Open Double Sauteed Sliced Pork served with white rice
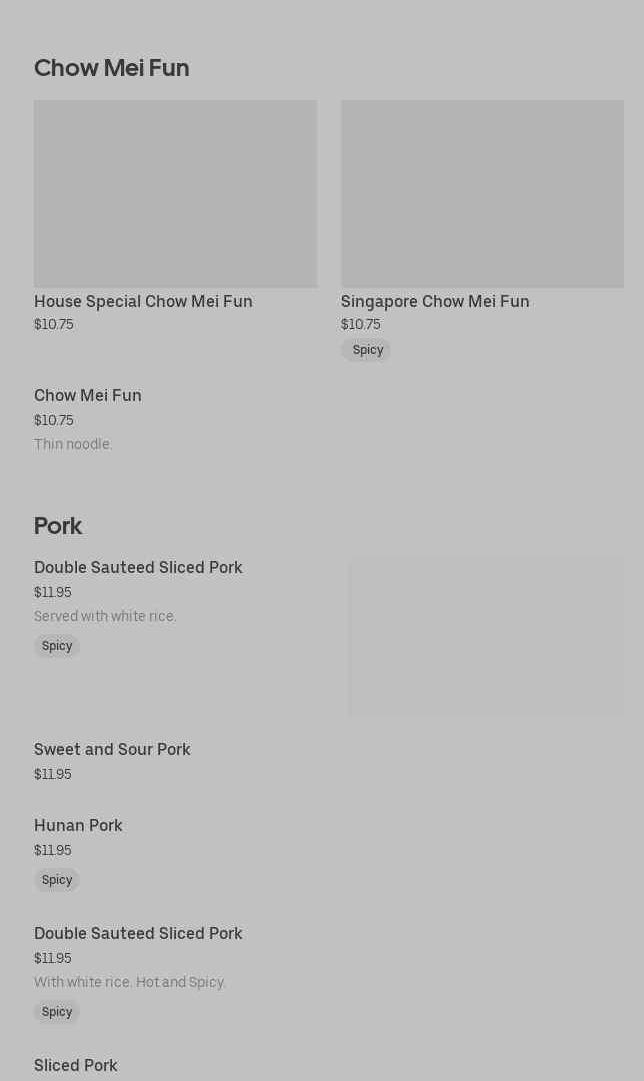 [138, 567]
